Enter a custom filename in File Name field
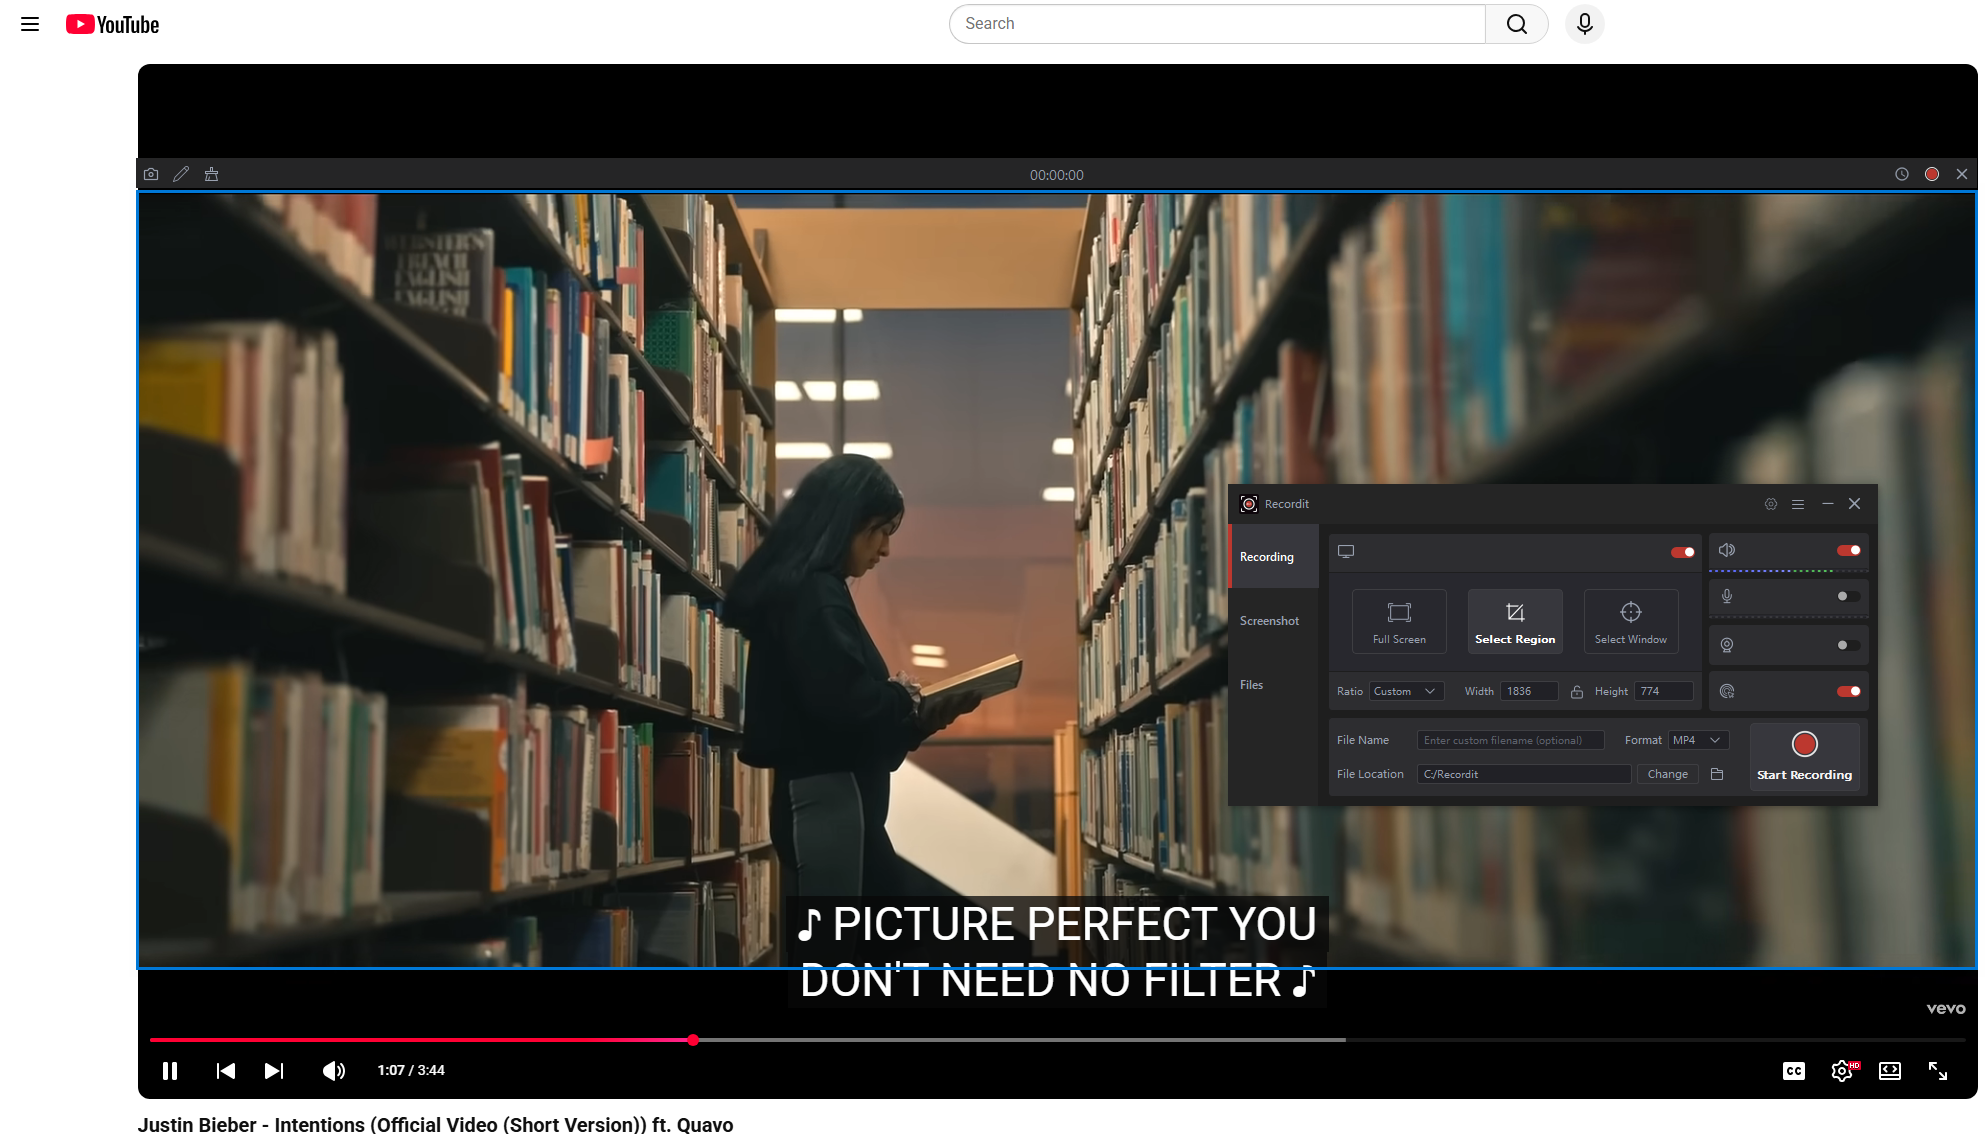This screenshot has width=1985, height=1134. point(1510,740)
